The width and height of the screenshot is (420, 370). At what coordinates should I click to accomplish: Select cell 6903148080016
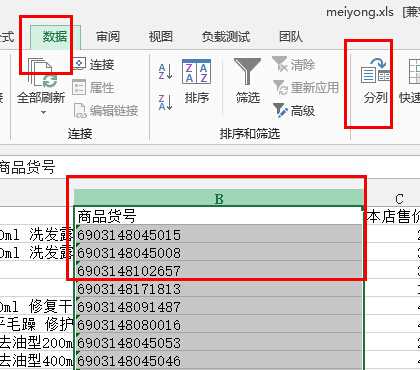[x=219, y=324]
